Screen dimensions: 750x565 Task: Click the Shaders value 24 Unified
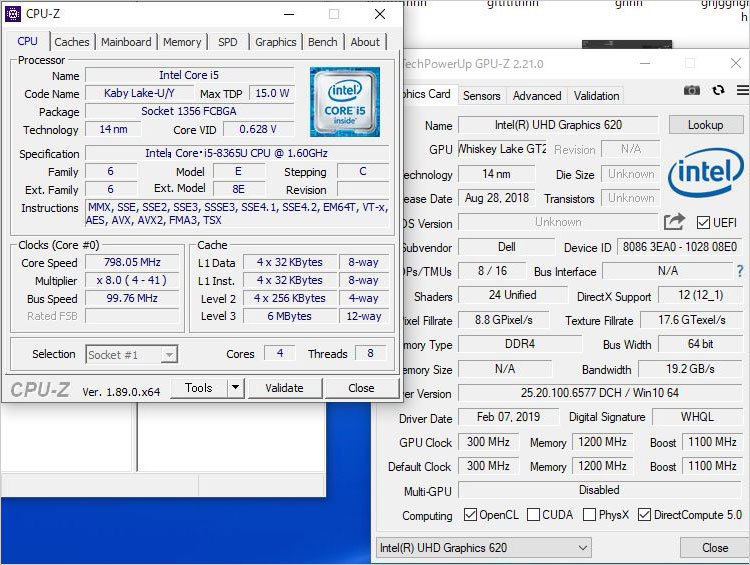tap(512, 295)
